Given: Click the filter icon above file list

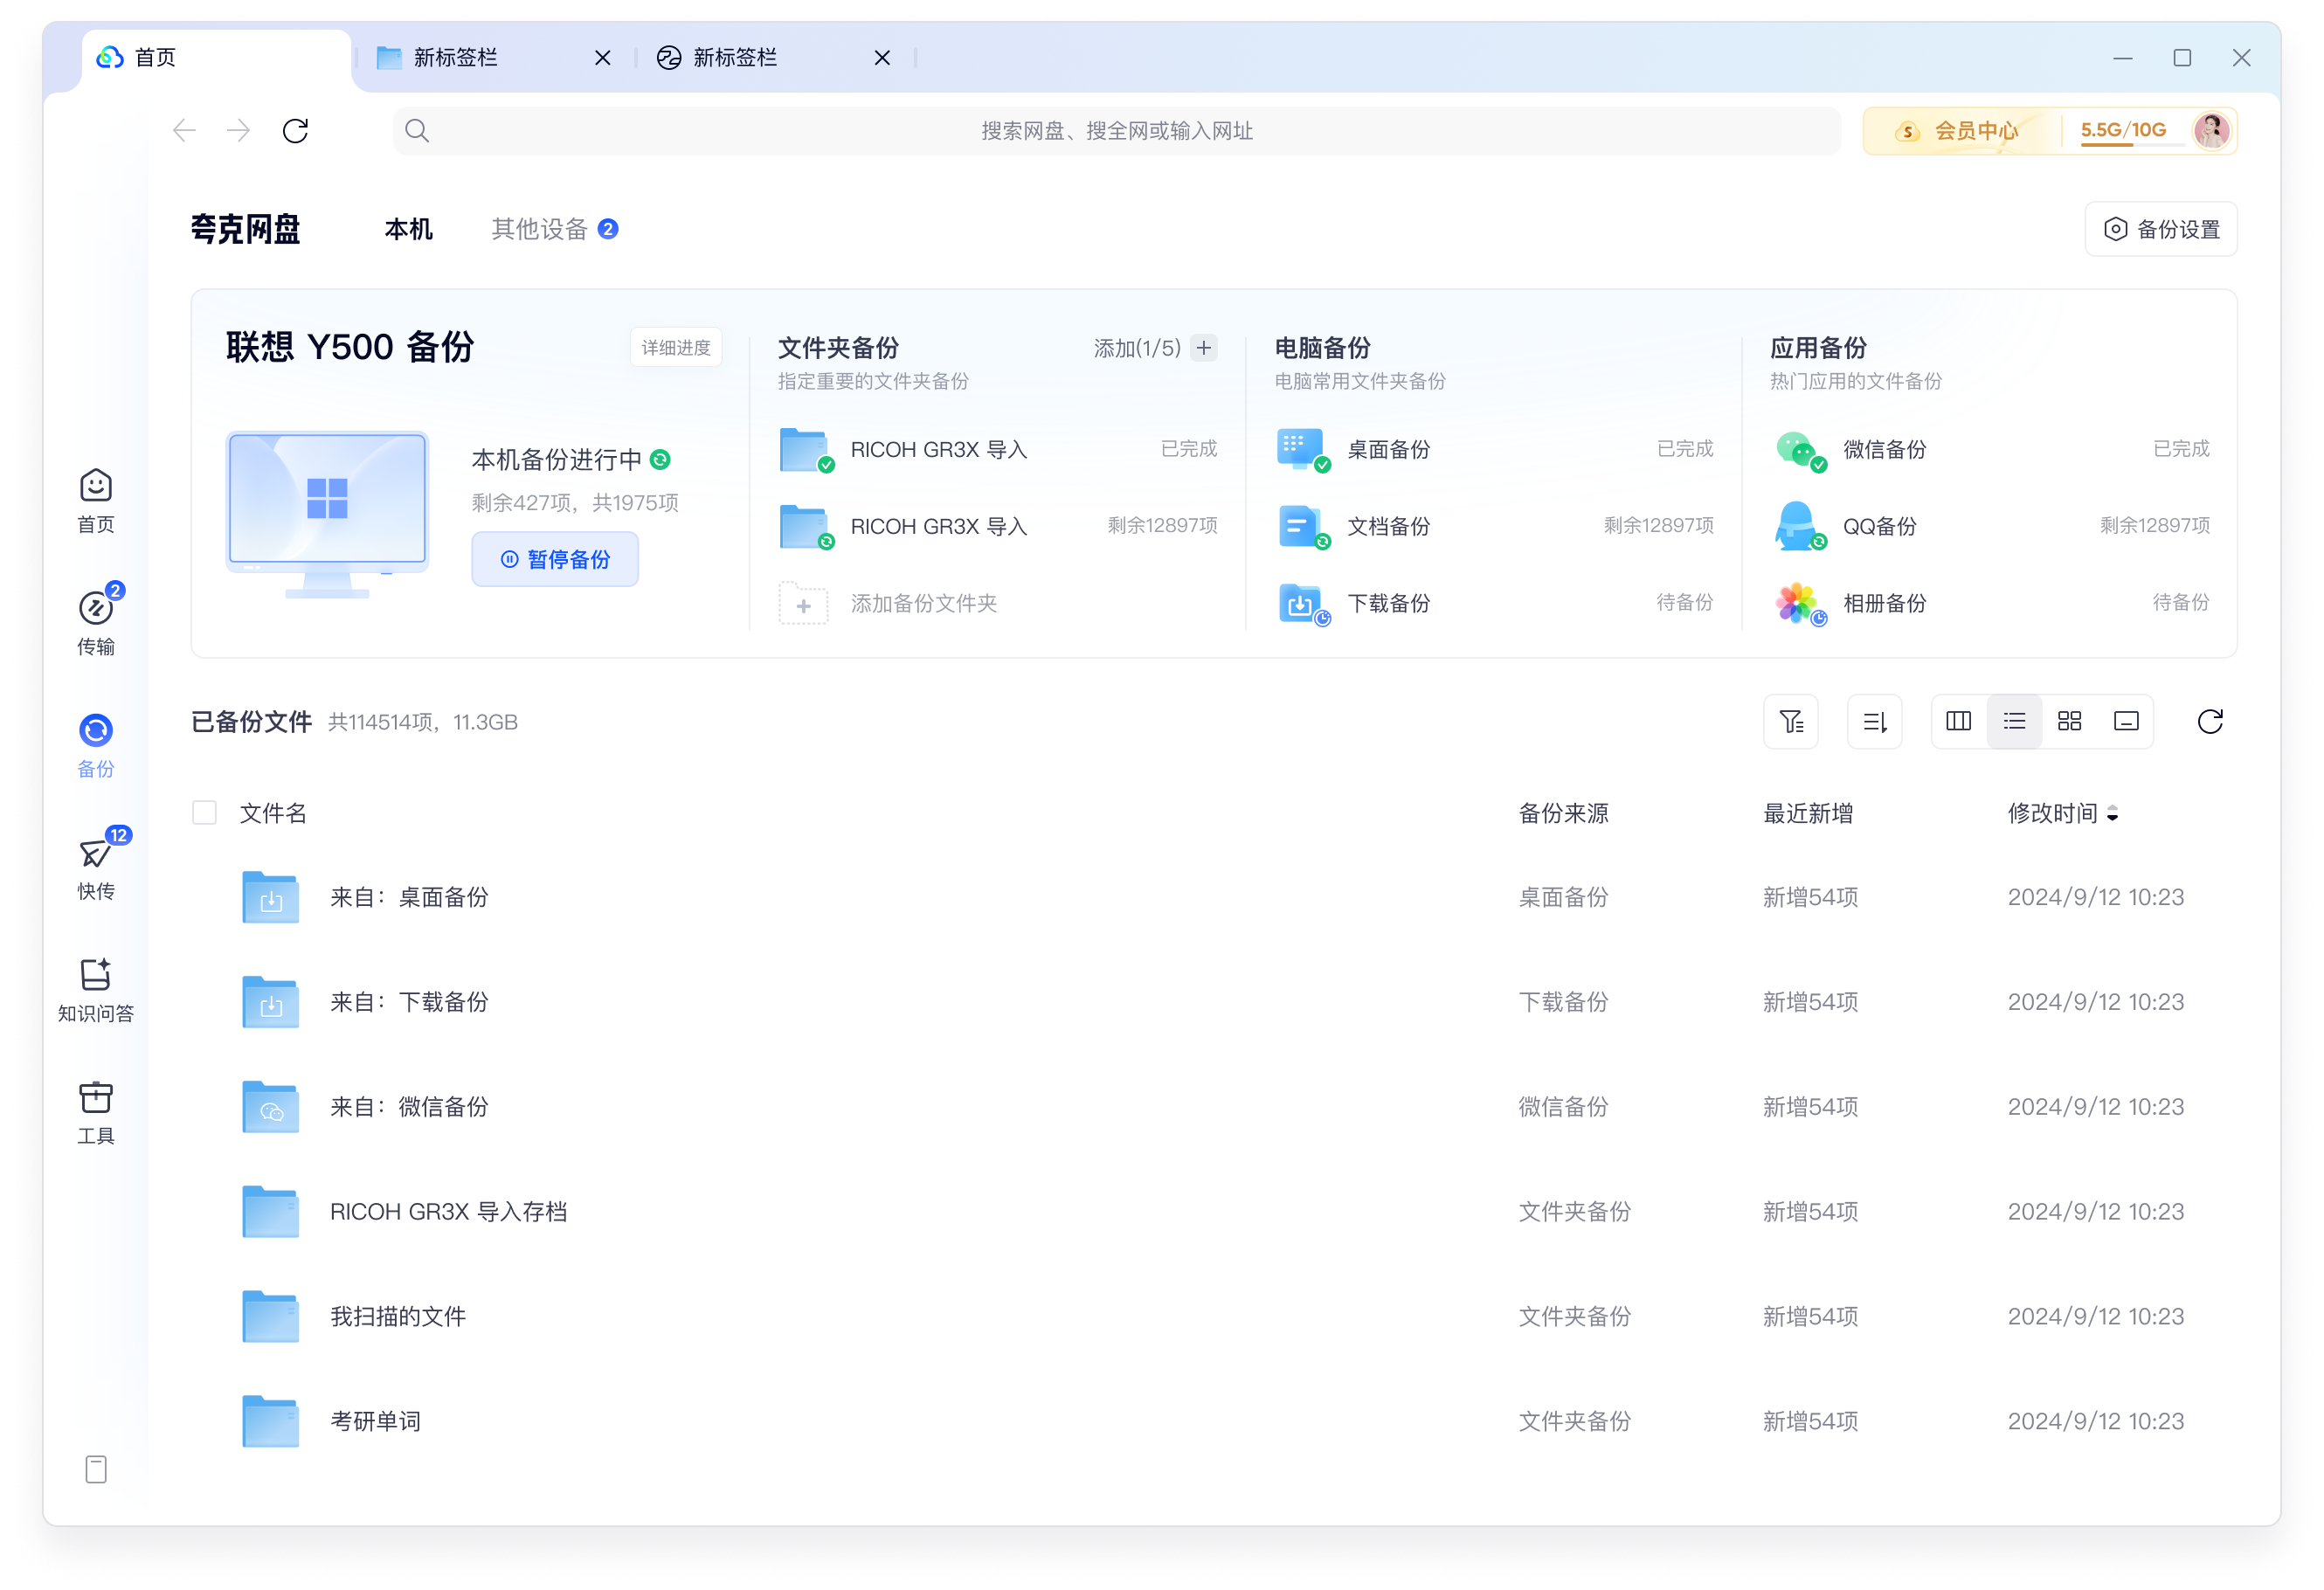Looking at the screenshot, I should (1790, 721).
